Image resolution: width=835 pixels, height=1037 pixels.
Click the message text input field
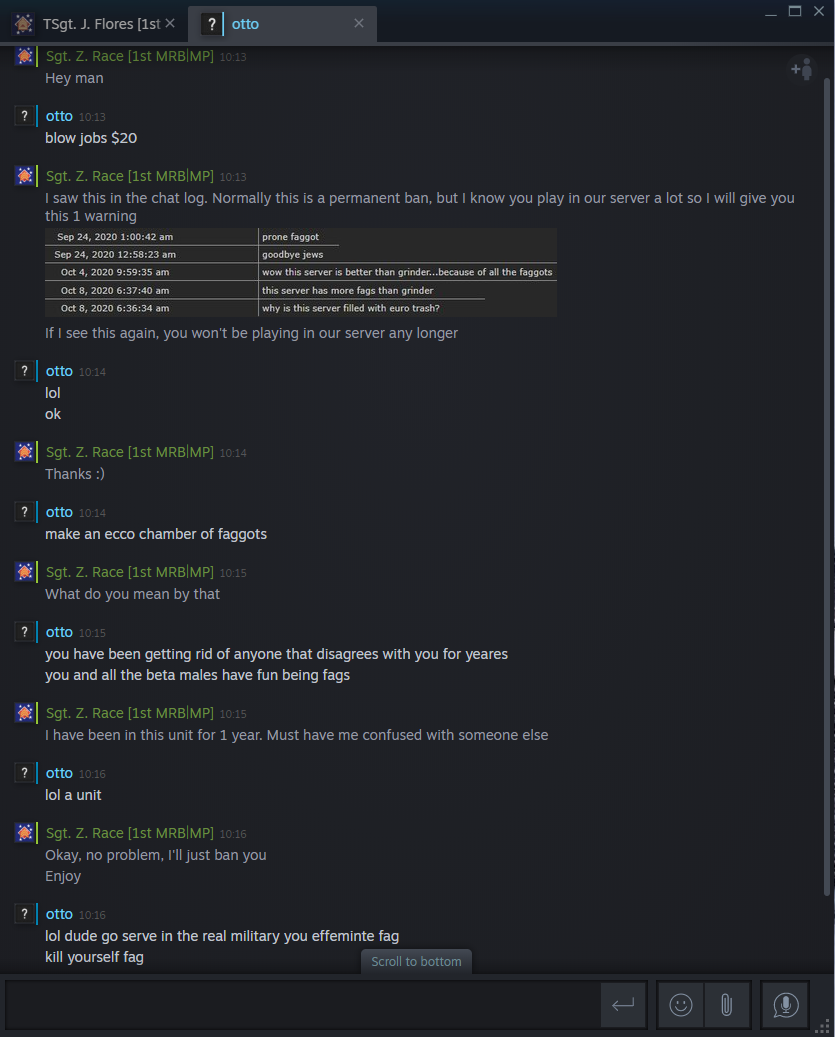click(x=303, y=1005)
